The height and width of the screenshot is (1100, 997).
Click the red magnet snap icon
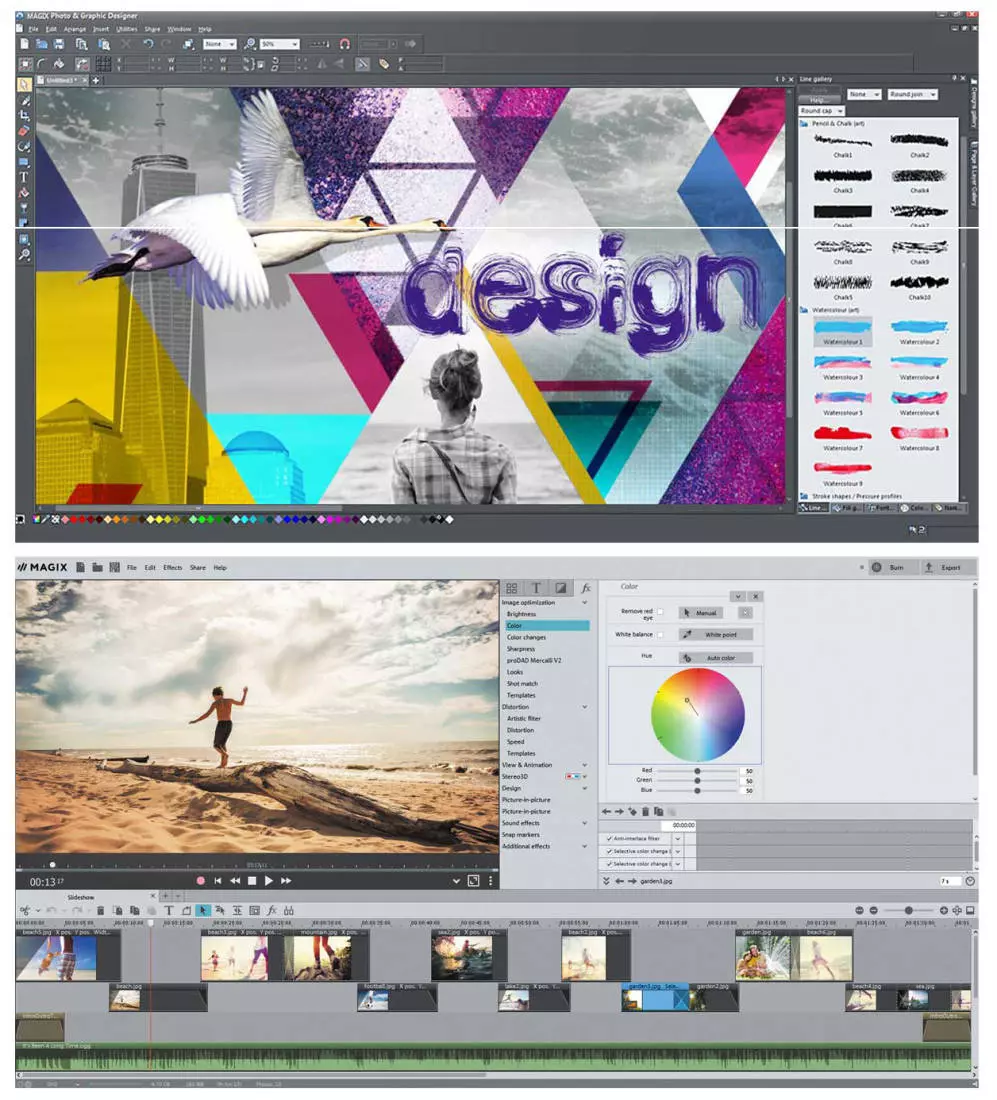(345, 44)
